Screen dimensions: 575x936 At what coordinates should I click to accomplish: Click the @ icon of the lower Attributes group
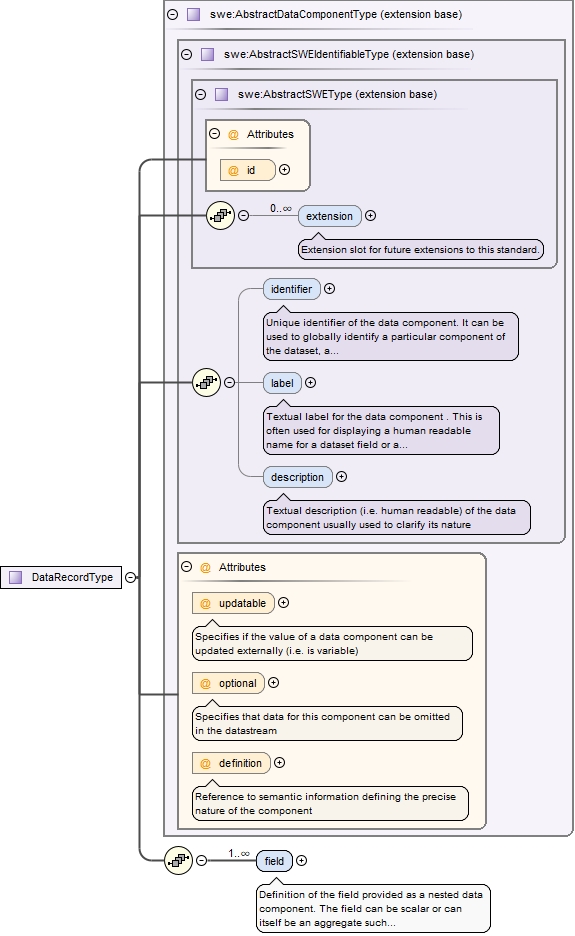tap(205, 567)
